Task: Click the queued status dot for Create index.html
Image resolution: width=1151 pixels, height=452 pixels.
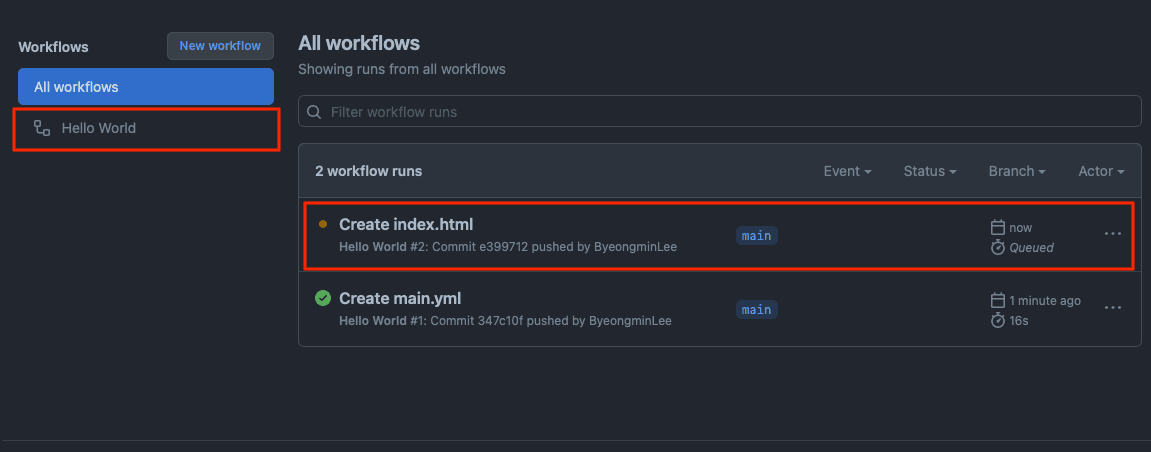Action: point(323,224)
